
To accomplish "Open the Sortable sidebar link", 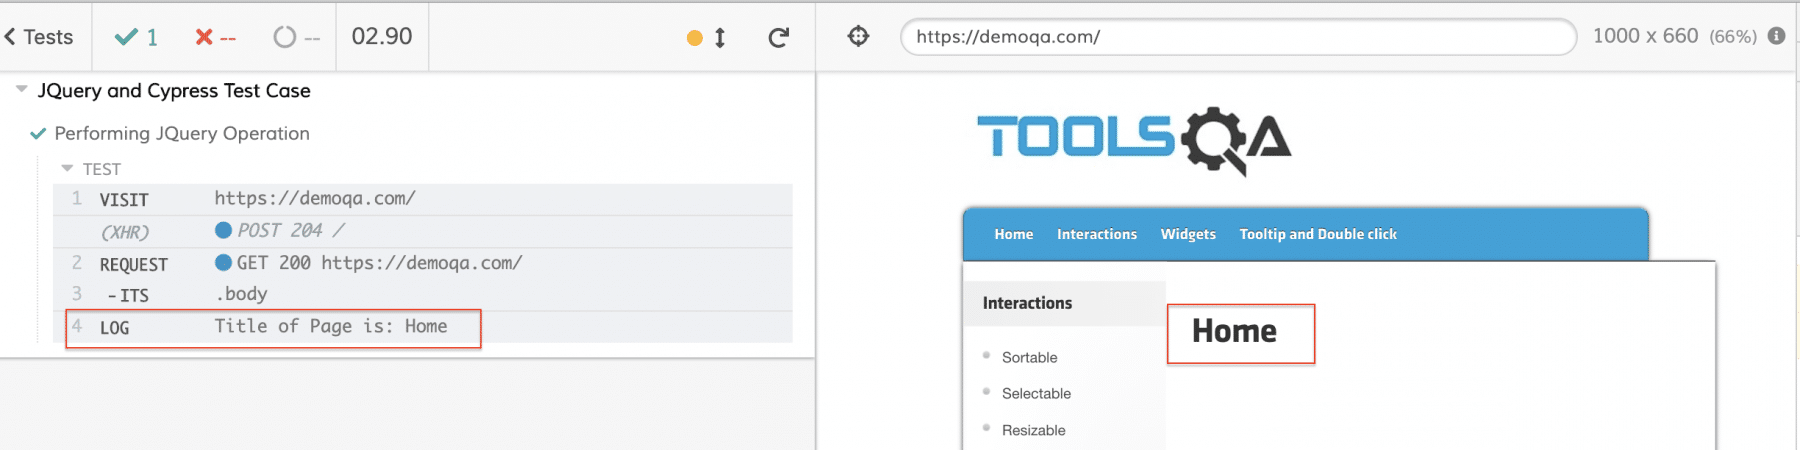I will (x=1029, y=357).
